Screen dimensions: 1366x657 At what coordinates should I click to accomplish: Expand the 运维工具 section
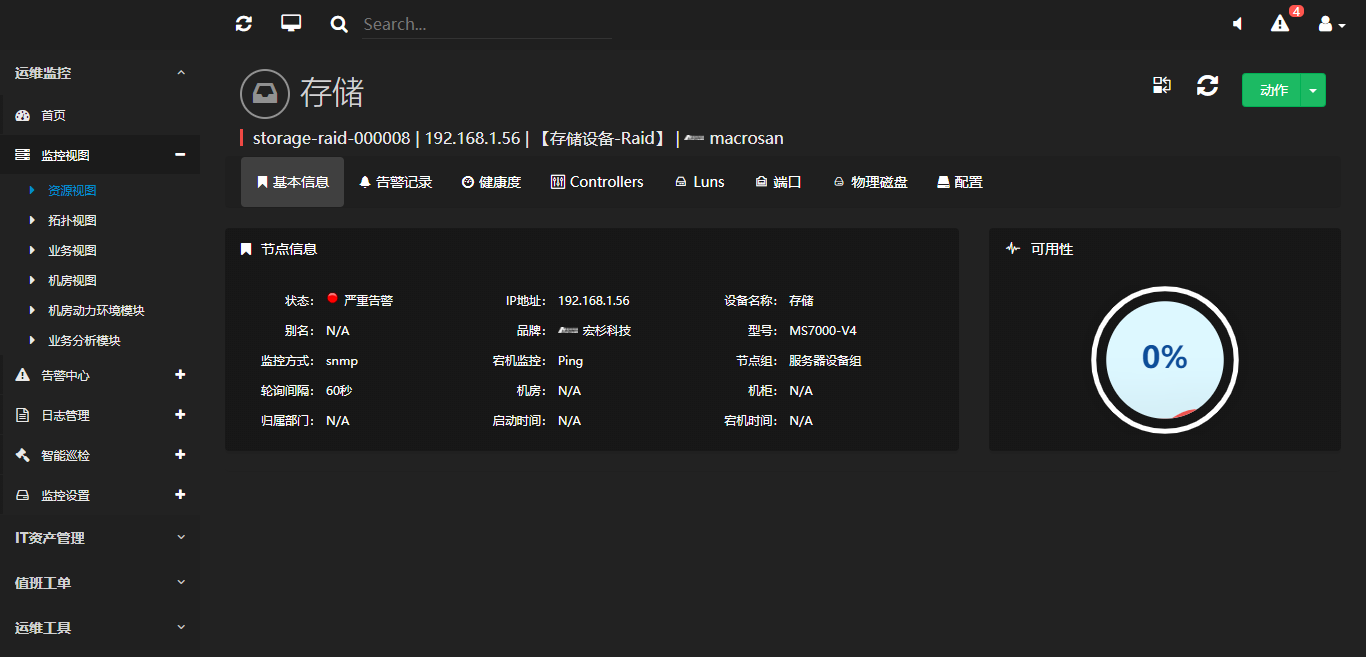click(100, 628)
